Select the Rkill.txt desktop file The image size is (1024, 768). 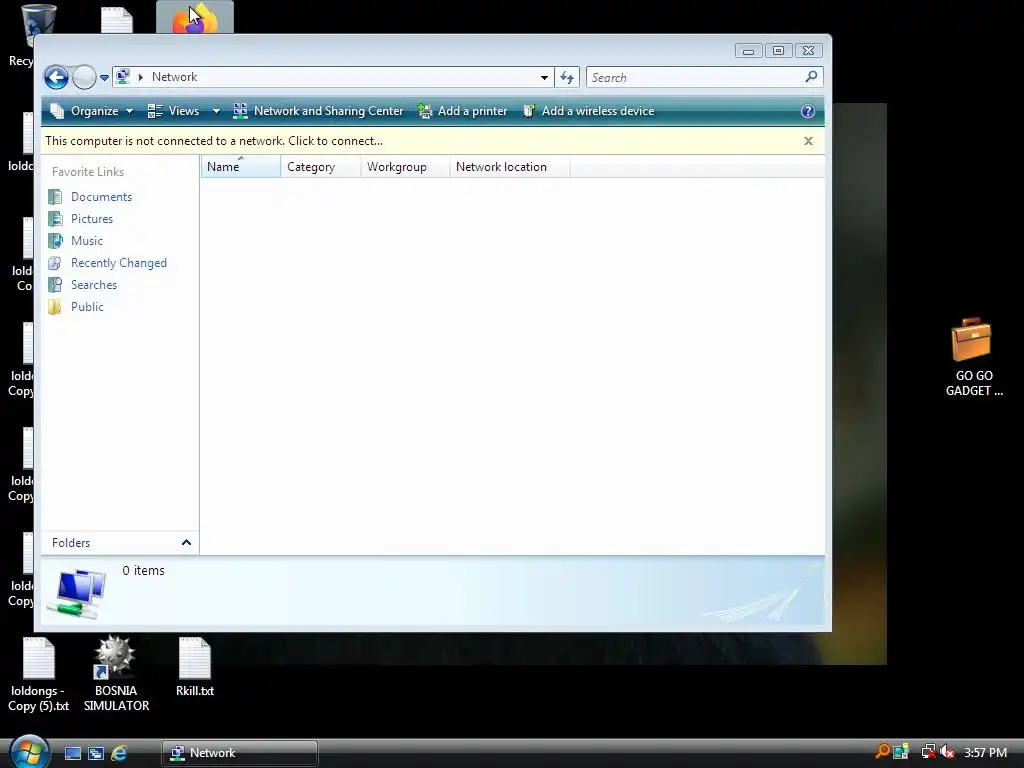click(195, 666)
